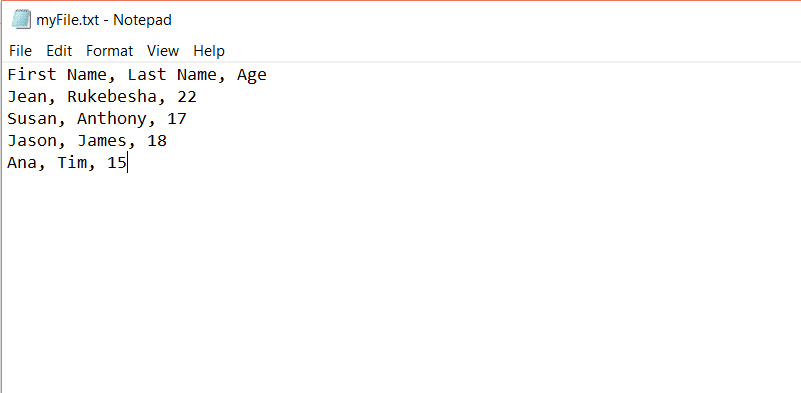Place cursor in the name Jean

[27, 97]
